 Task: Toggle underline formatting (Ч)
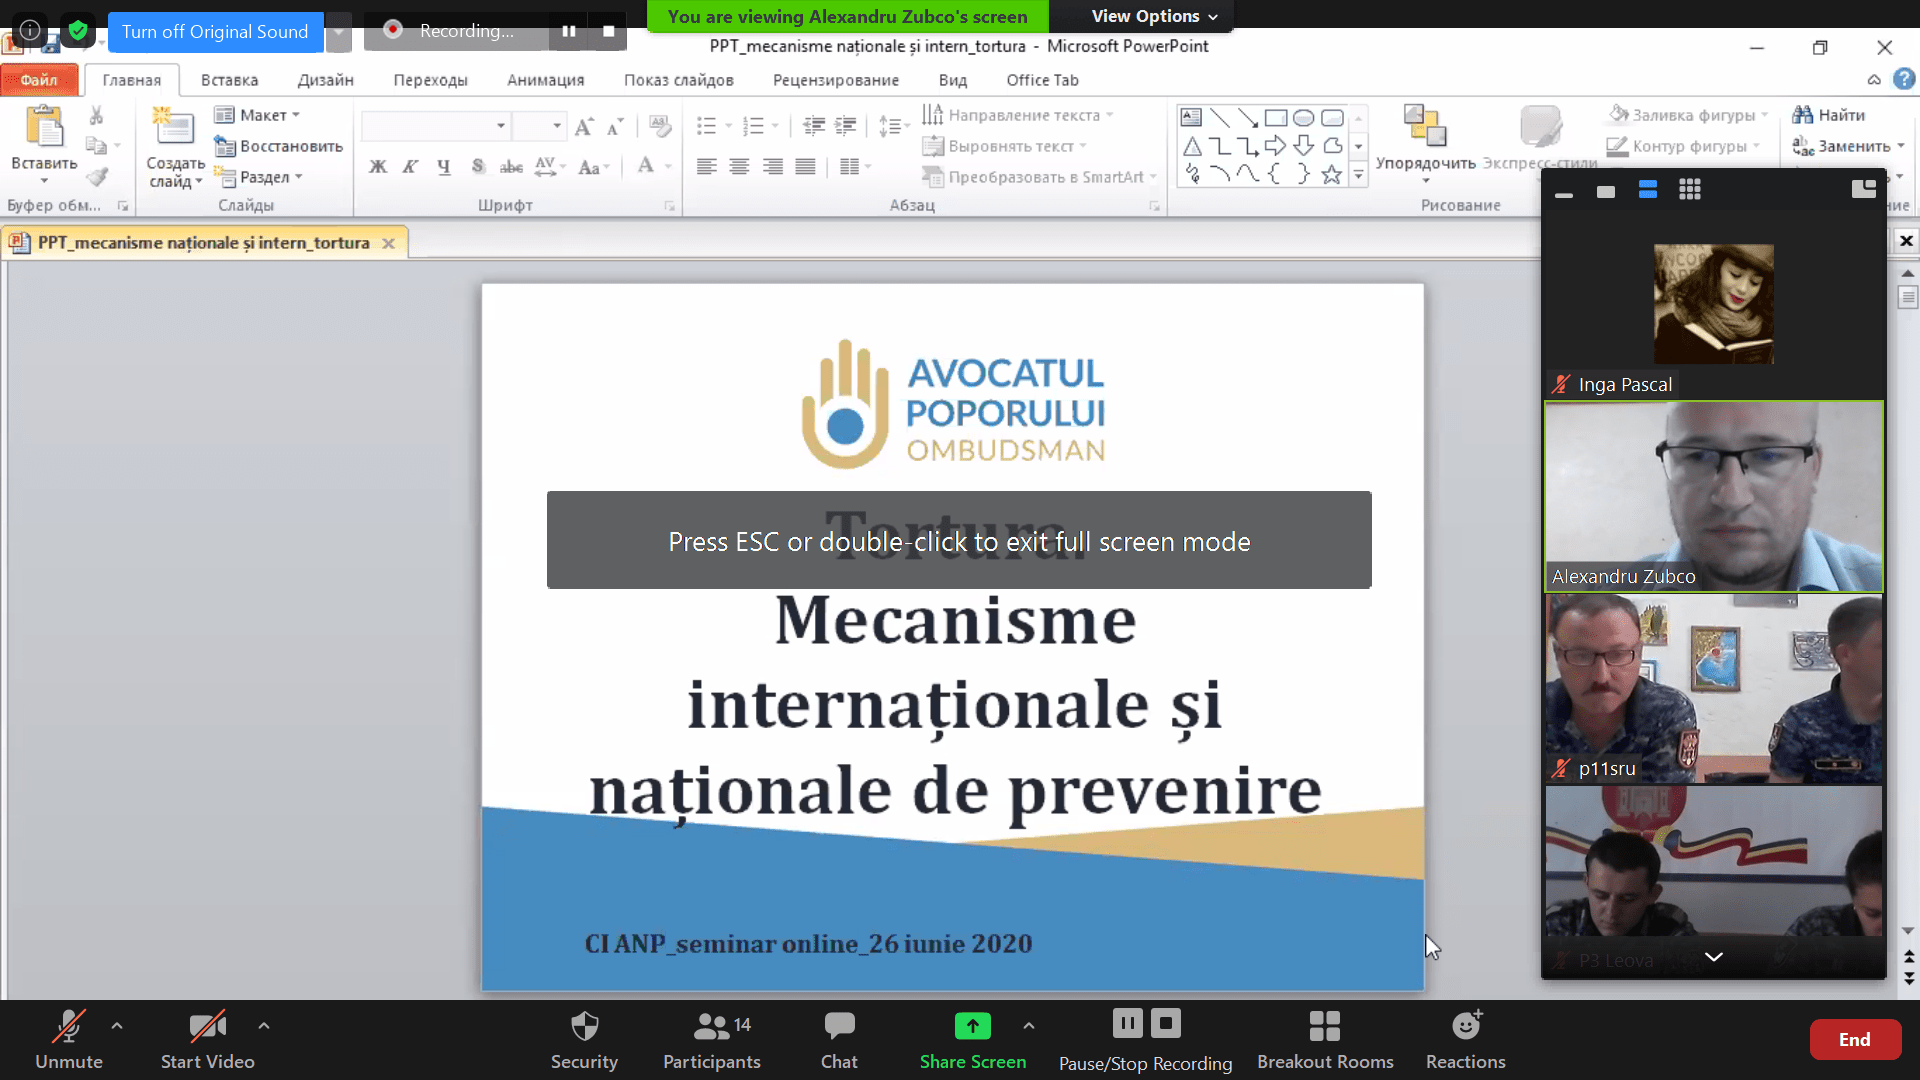point(444,166)
